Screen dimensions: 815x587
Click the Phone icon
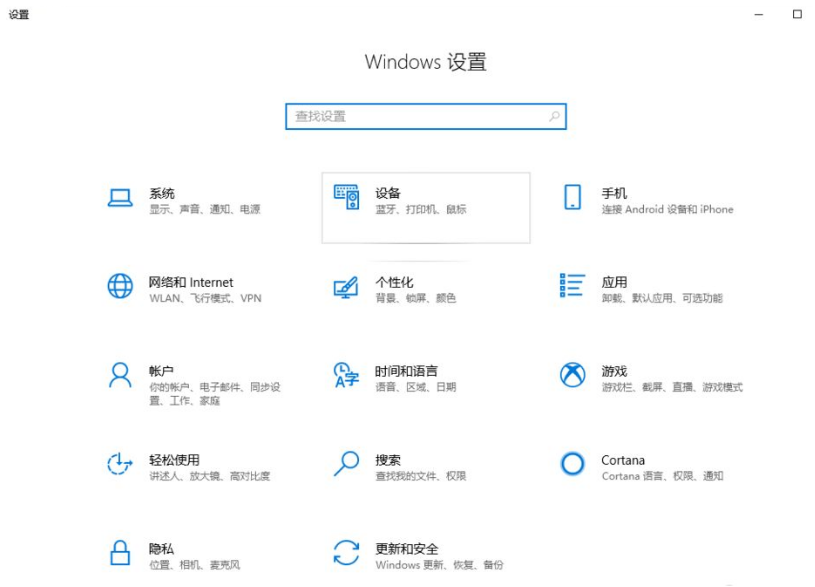click(572, 198)
